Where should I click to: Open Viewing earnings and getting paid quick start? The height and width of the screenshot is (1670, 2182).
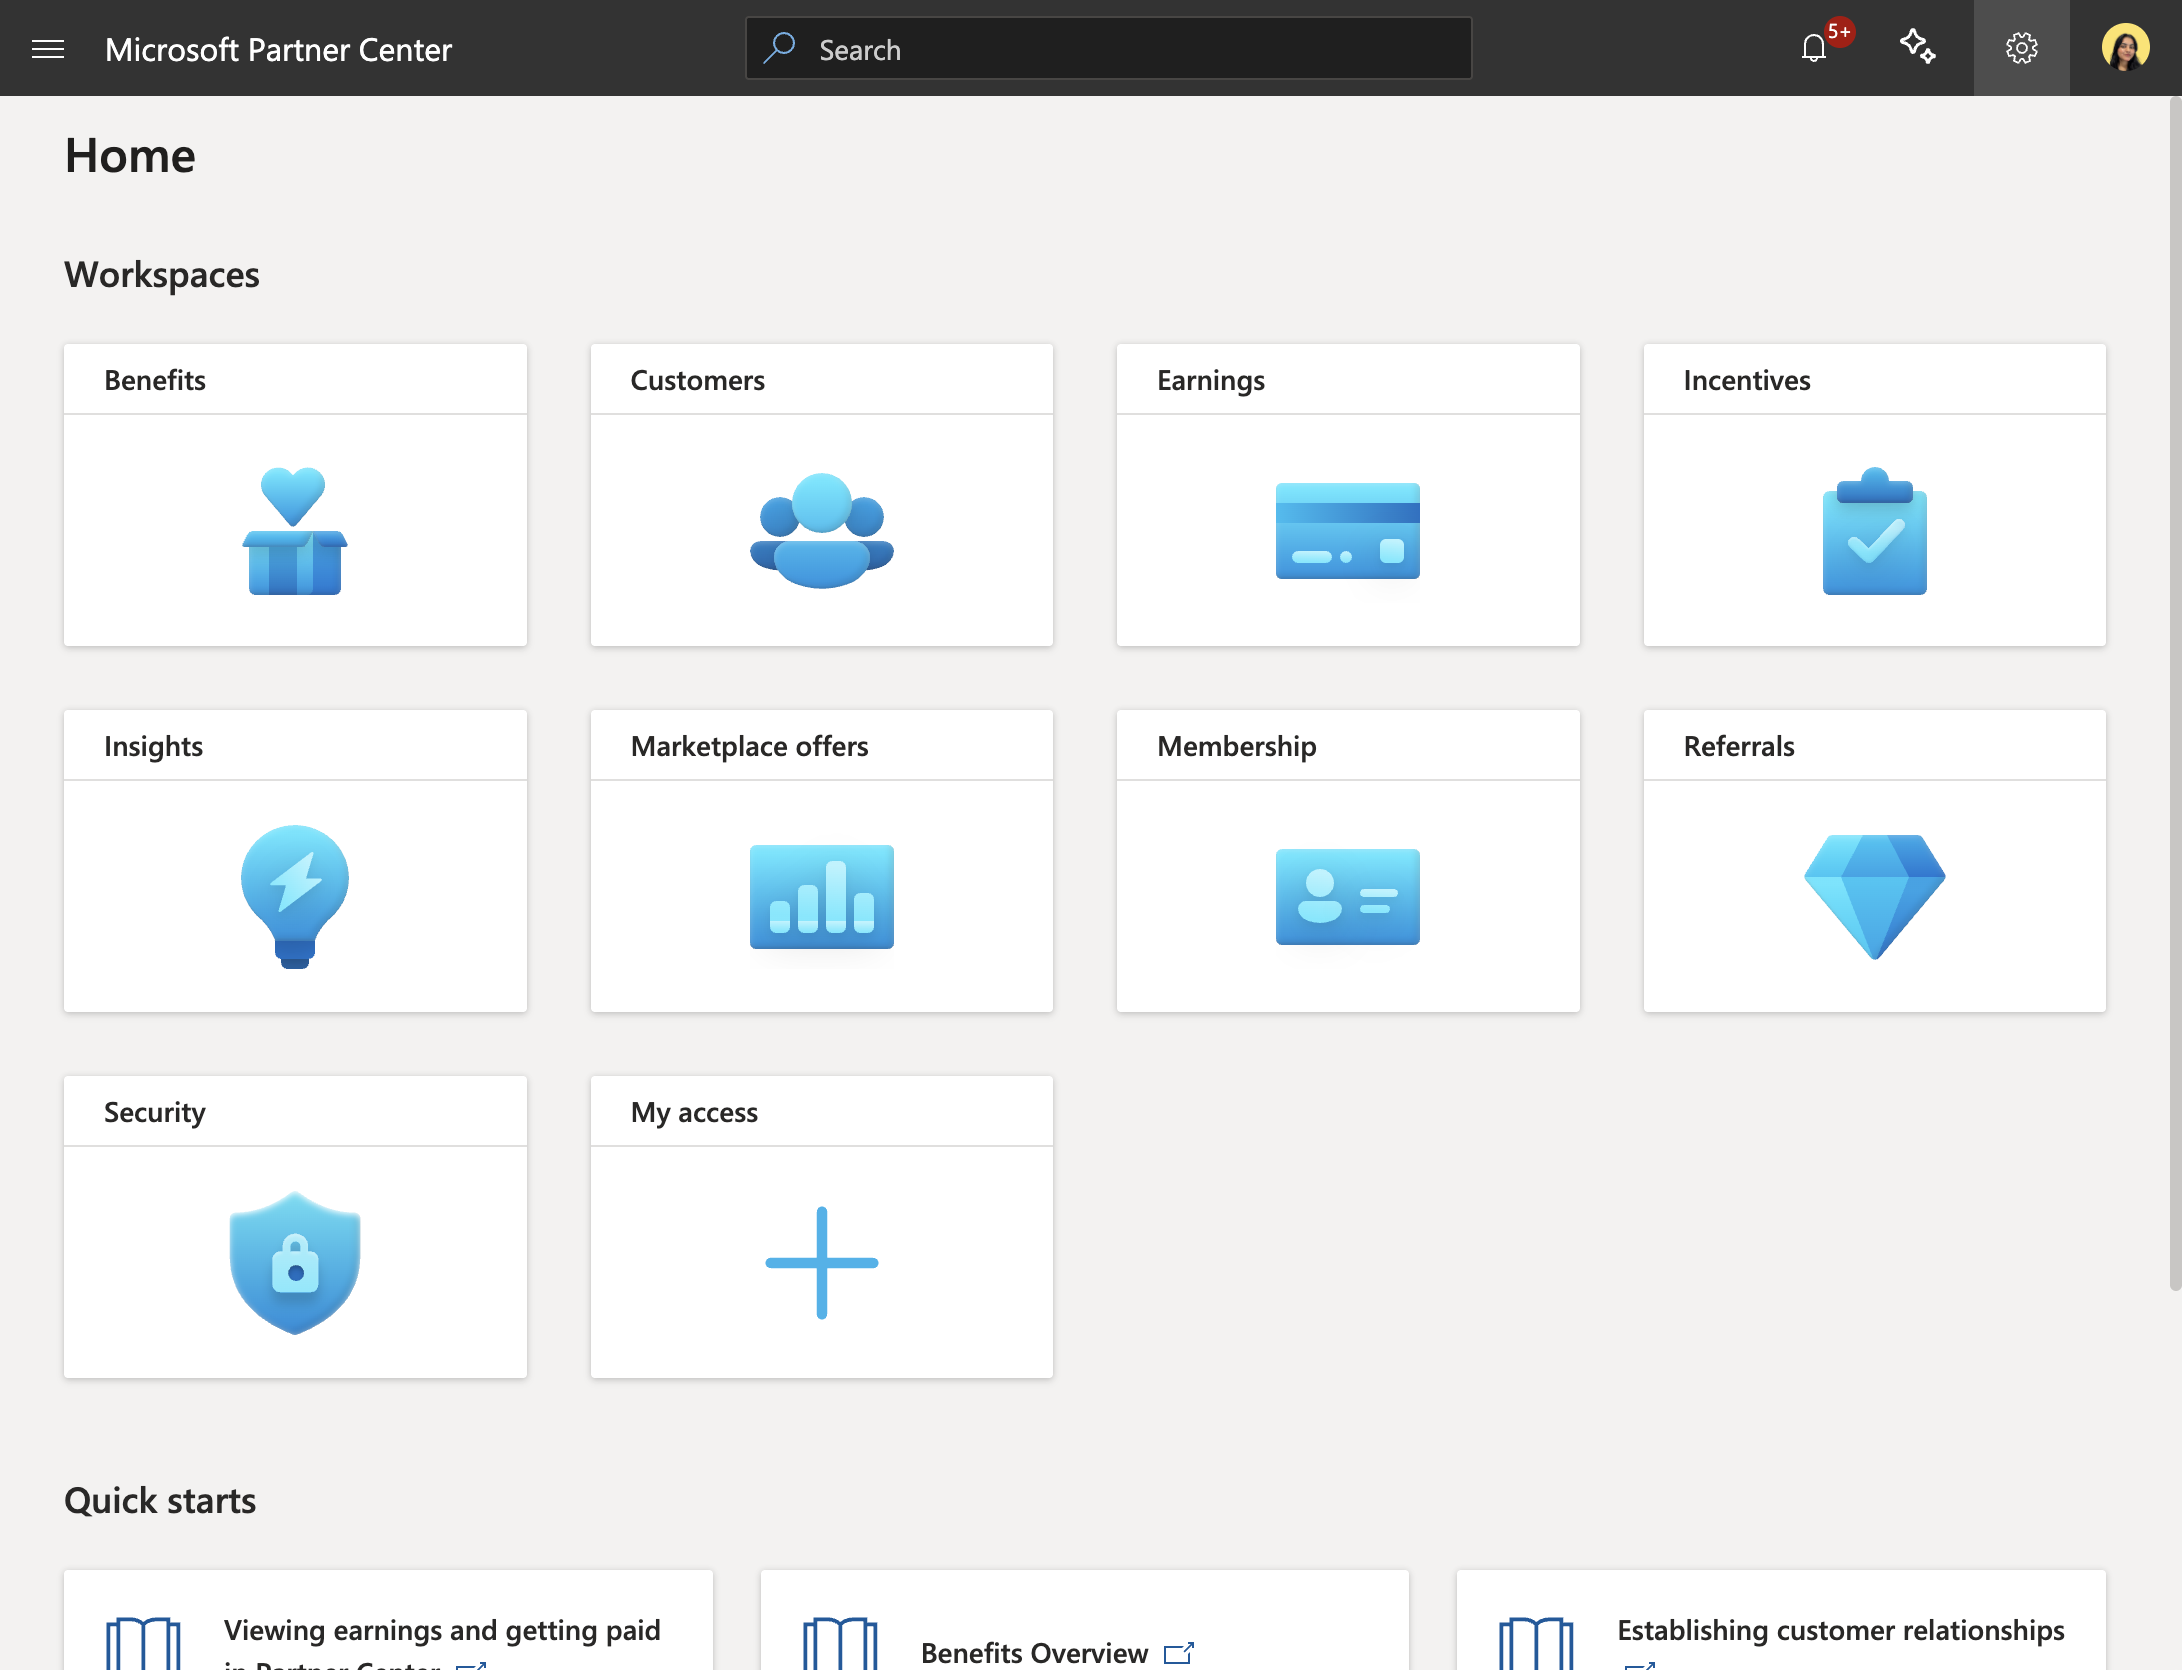(x=442, y=1642)
